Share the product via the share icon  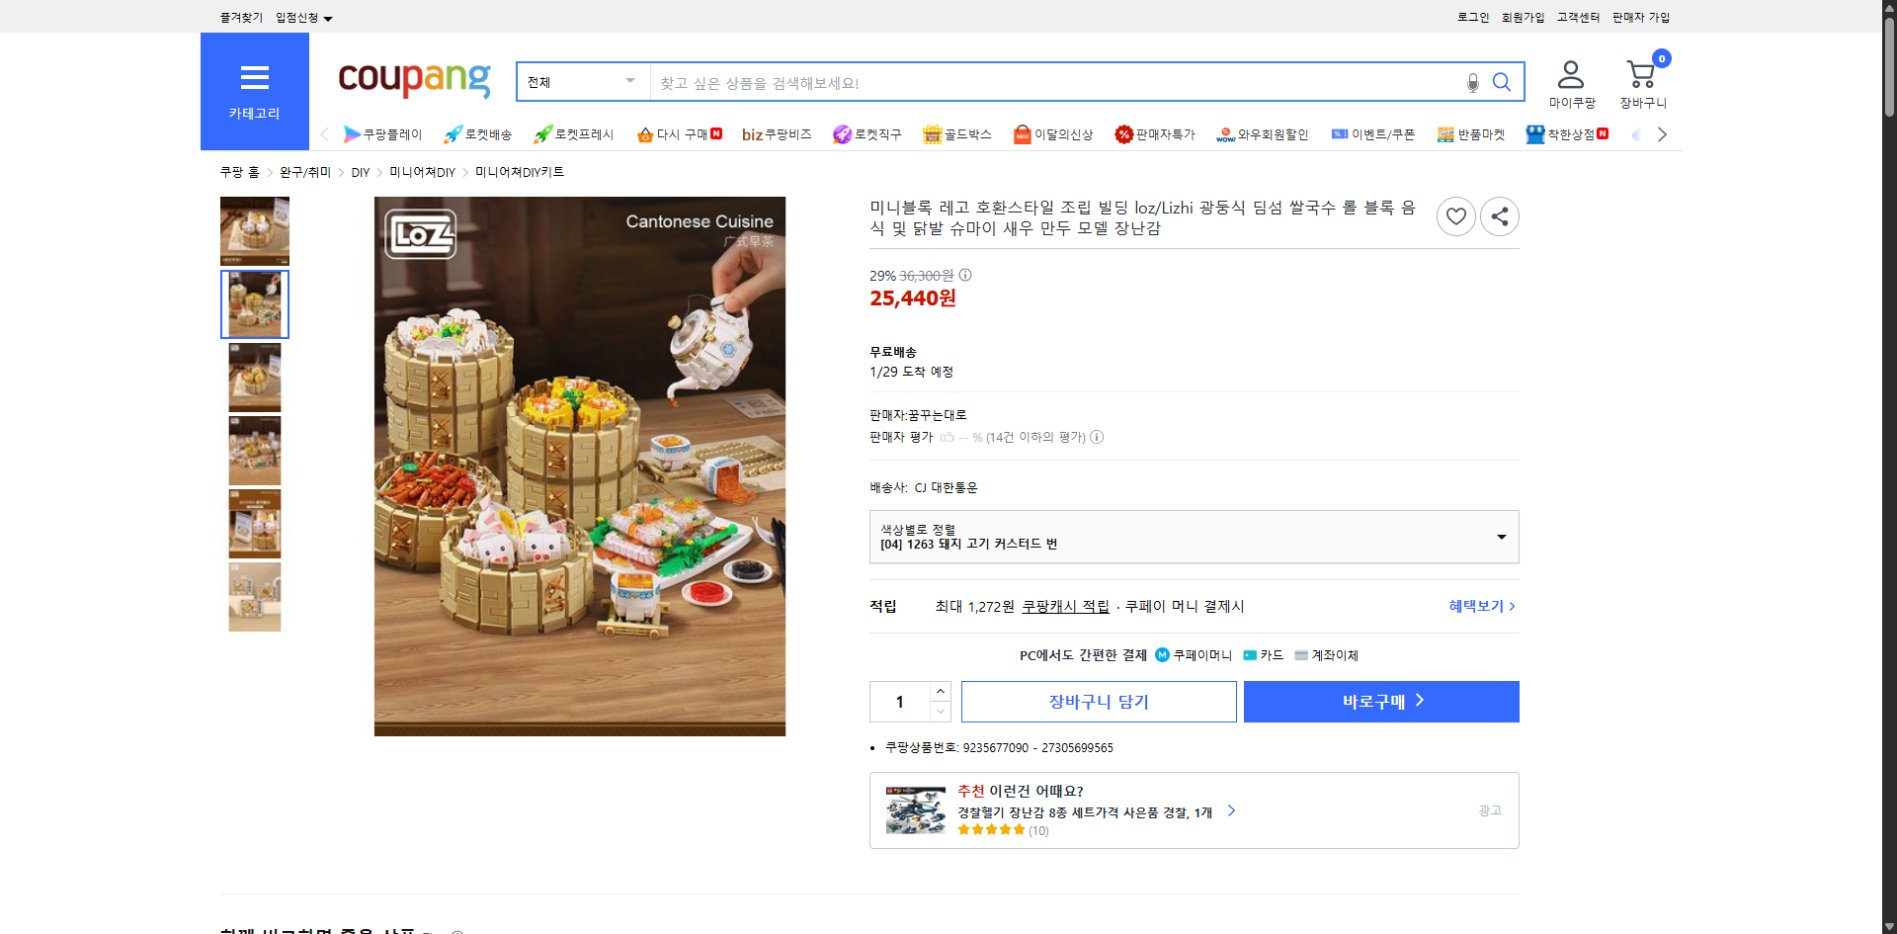(1499, 216)
